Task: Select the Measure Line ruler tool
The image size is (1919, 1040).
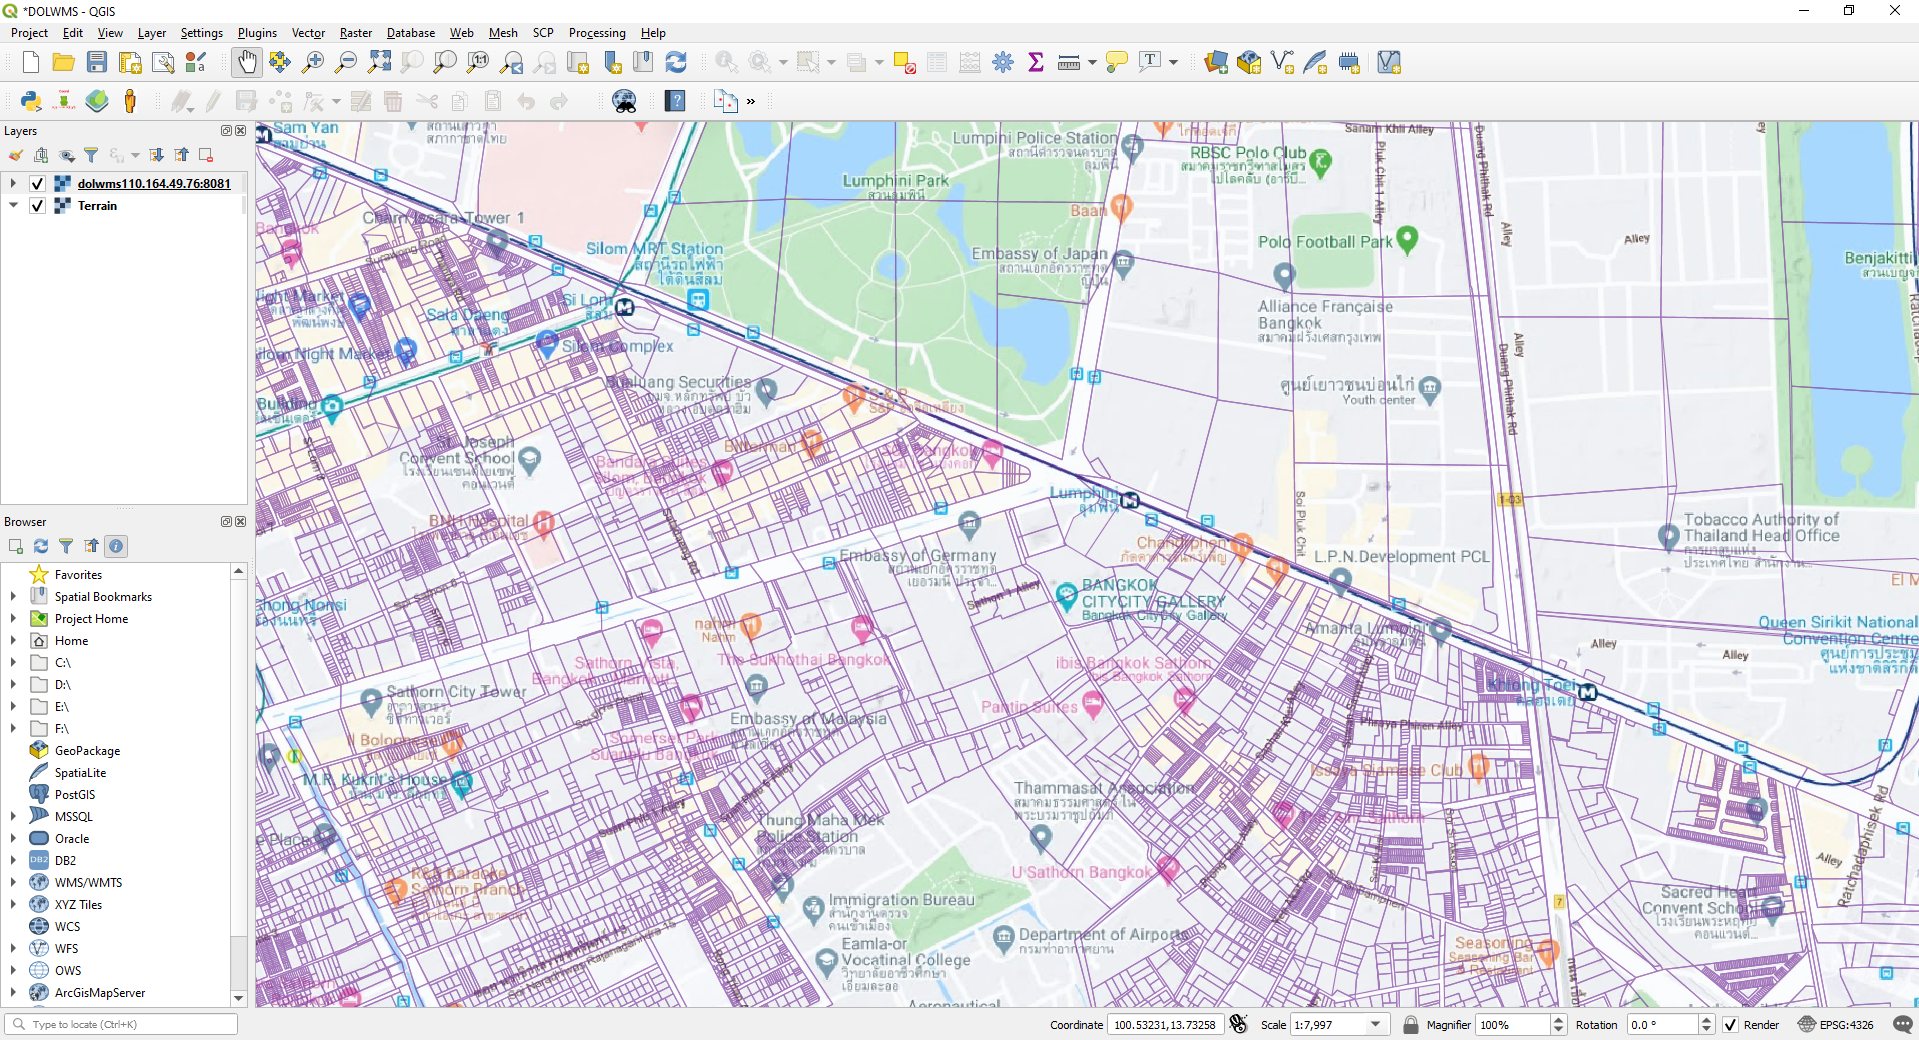Action: click(1069, 63)
